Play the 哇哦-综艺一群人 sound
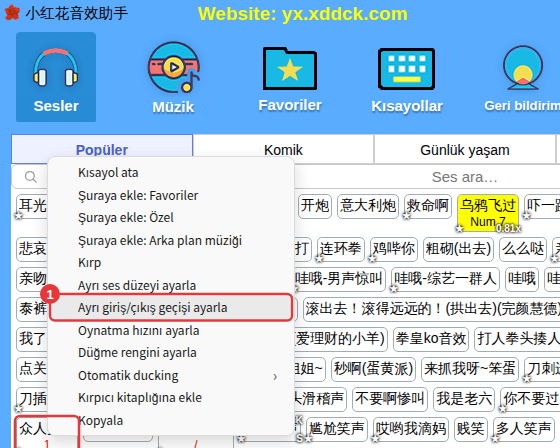Image resolution: width=560 pixels, height=448 pixels. 445,279
